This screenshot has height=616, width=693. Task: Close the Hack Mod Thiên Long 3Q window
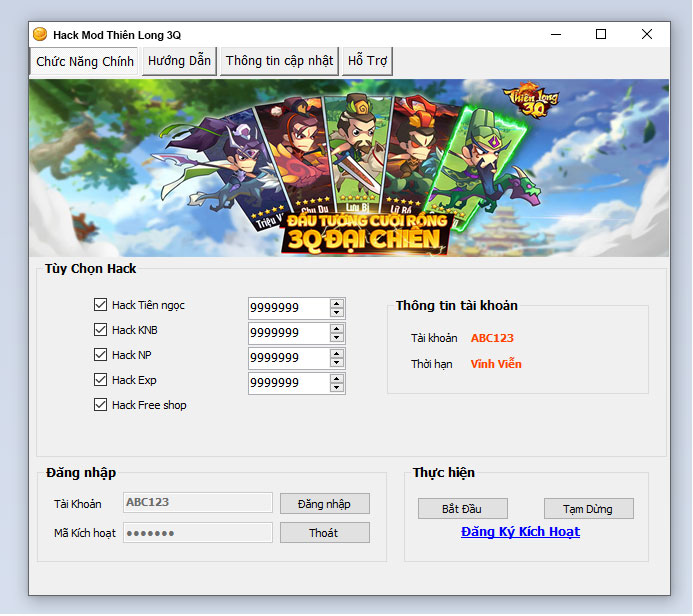pyautogui.click(x=647, y=34)
